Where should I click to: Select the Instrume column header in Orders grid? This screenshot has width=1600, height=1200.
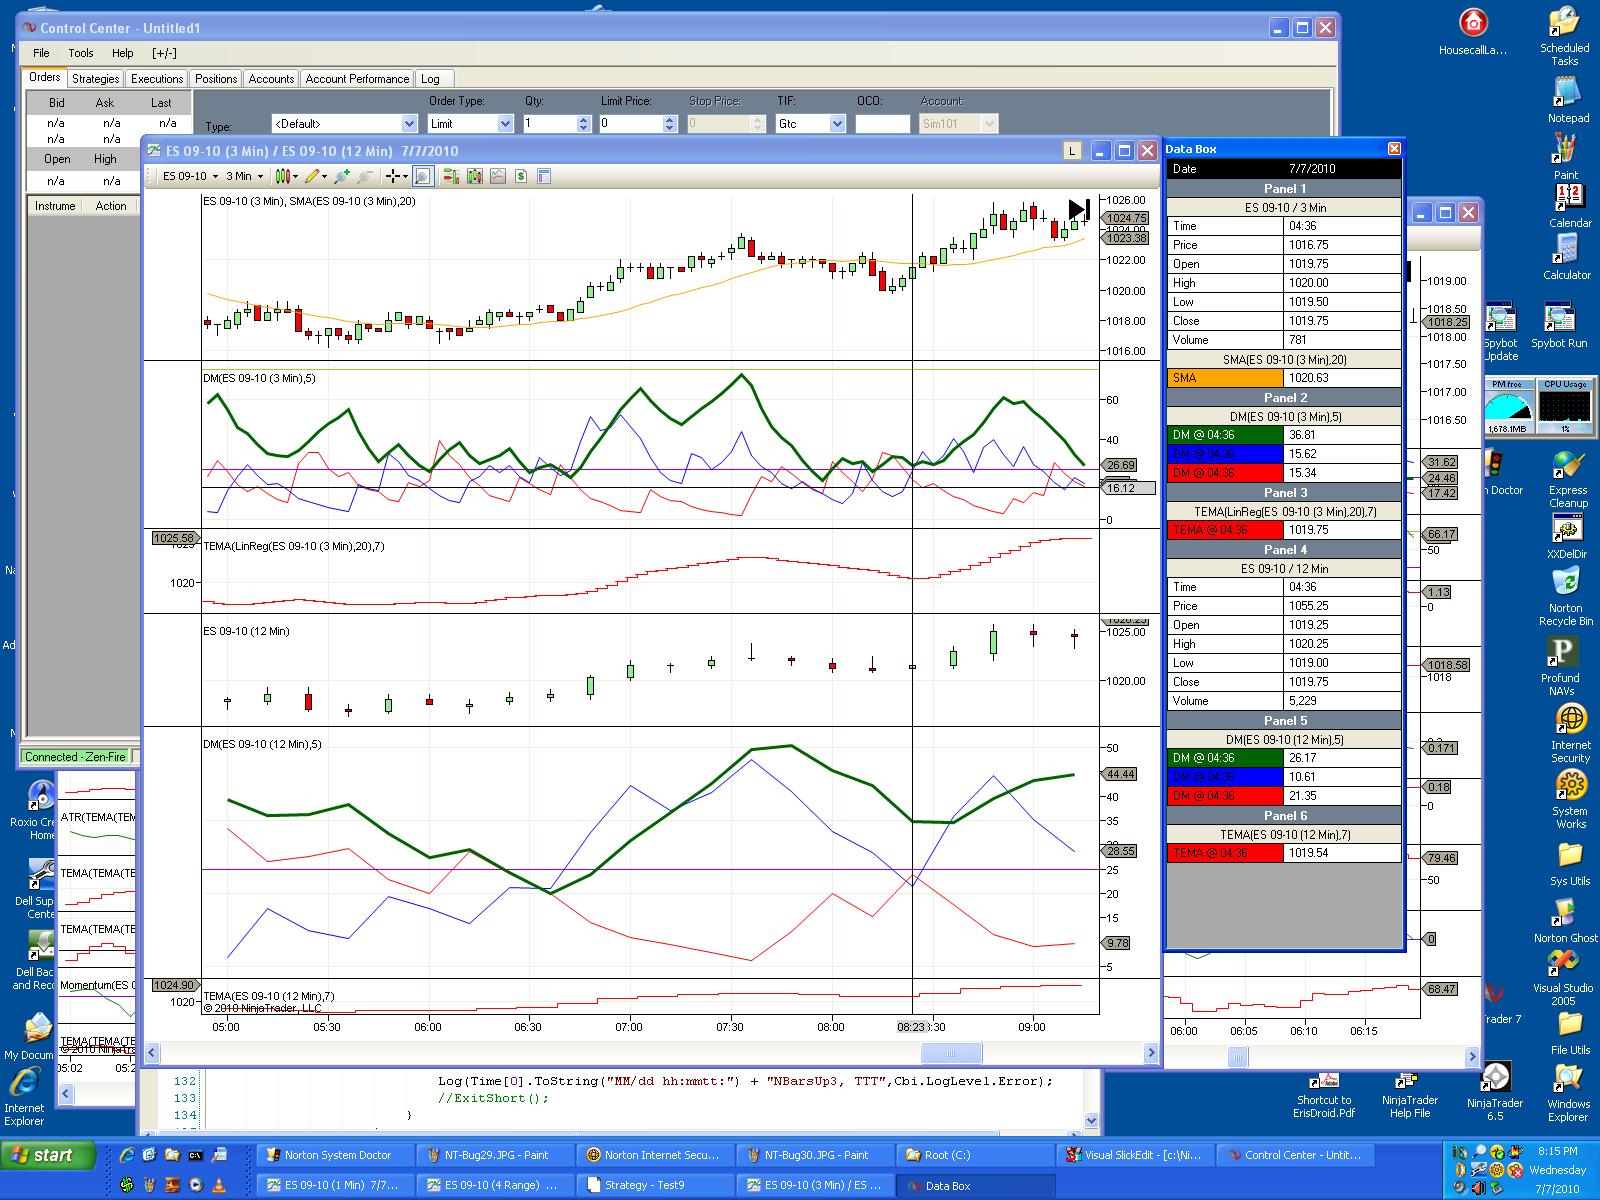[x=55, y=206]
